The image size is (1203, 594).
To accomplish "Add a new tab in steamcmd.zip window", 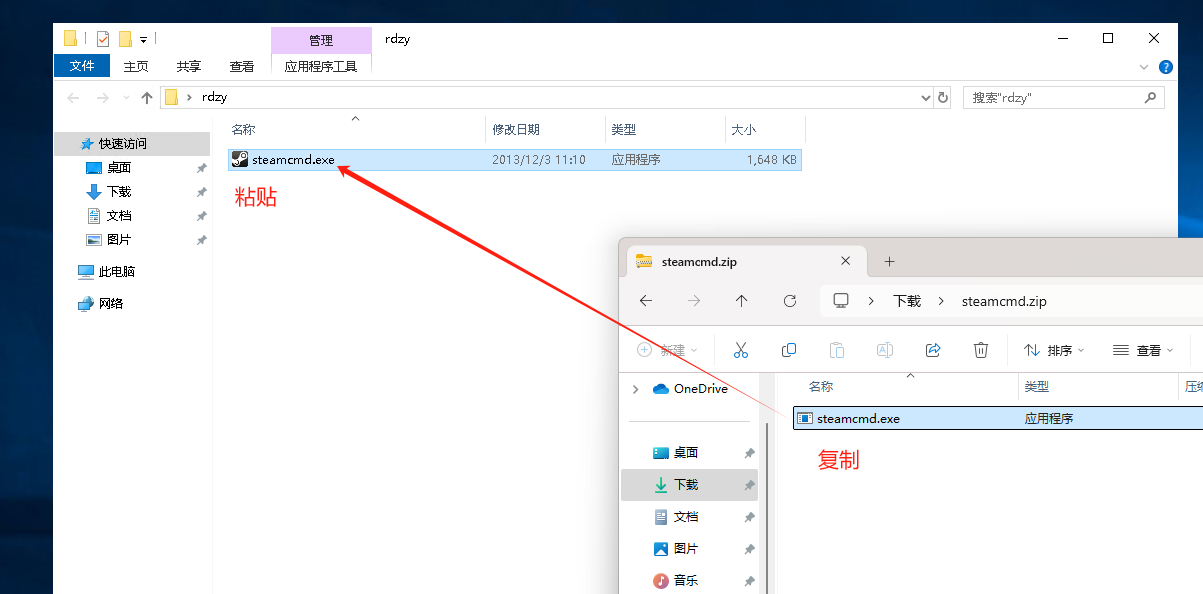I will [x=889, y=262].
